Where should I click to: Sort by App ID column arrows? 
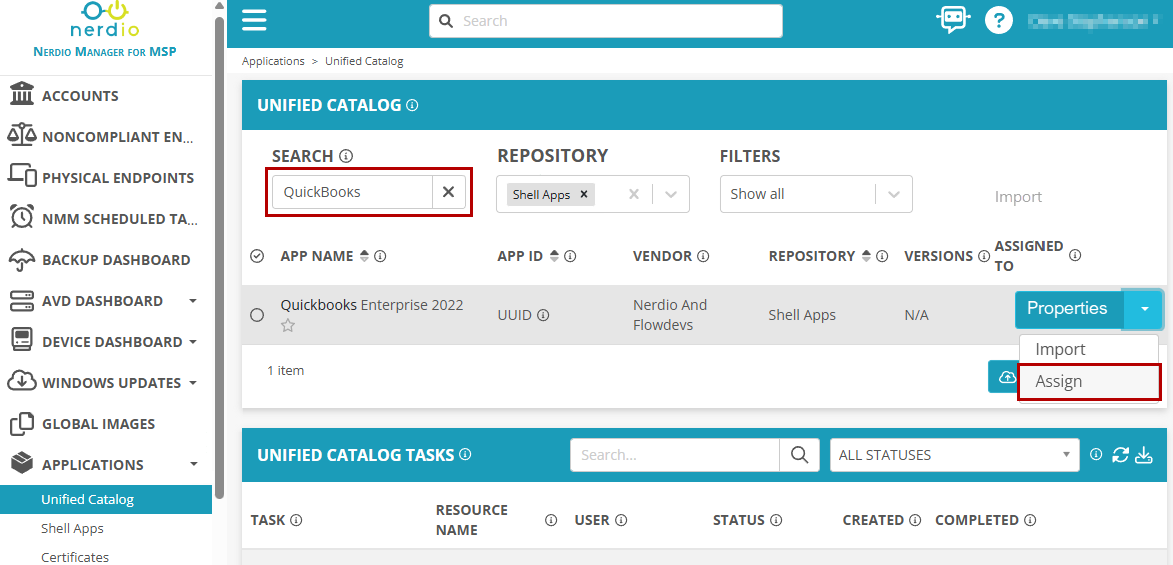(554, 256)
